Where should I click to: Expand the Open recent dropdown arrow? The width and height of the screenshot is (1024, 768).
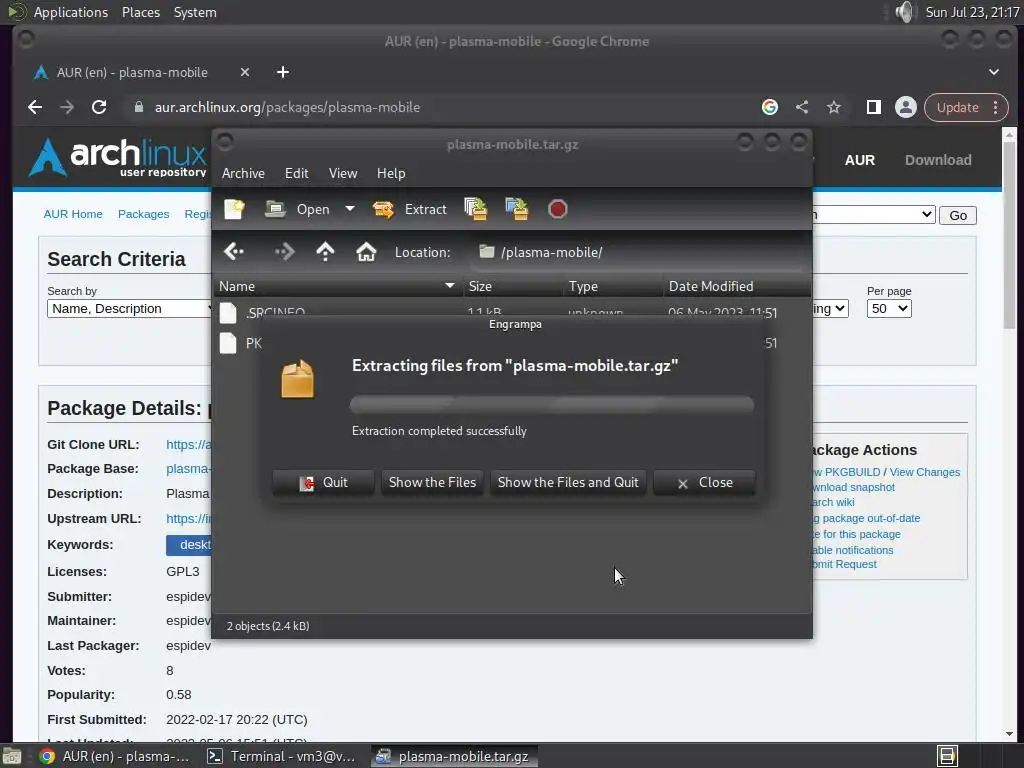coord(350,209)
